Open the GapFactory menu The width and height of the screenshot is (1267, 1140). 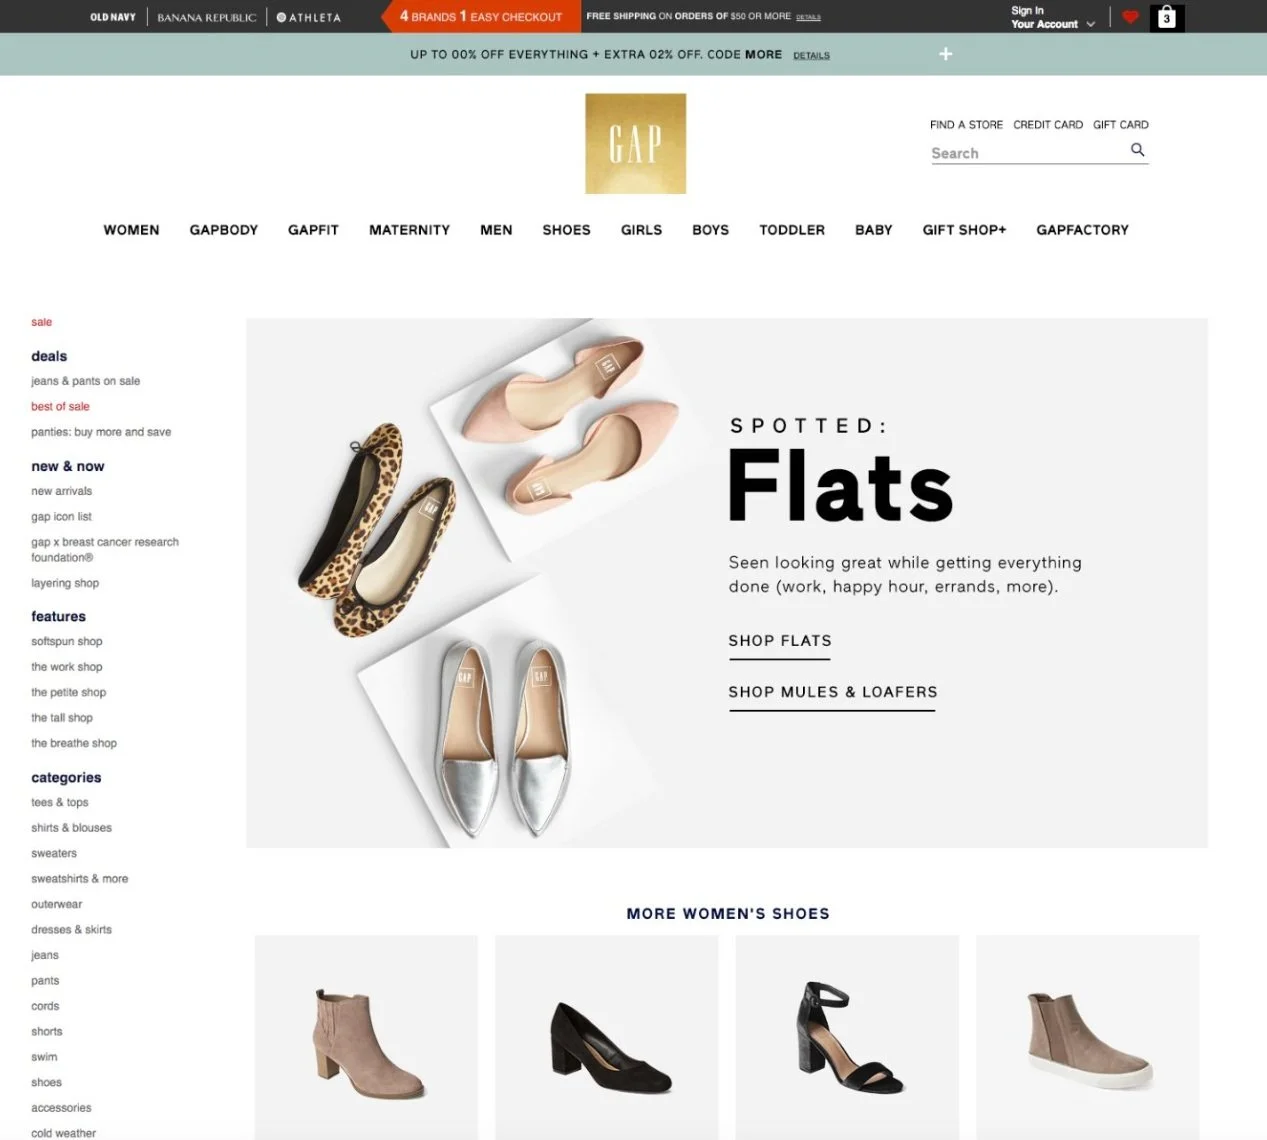1082,230
